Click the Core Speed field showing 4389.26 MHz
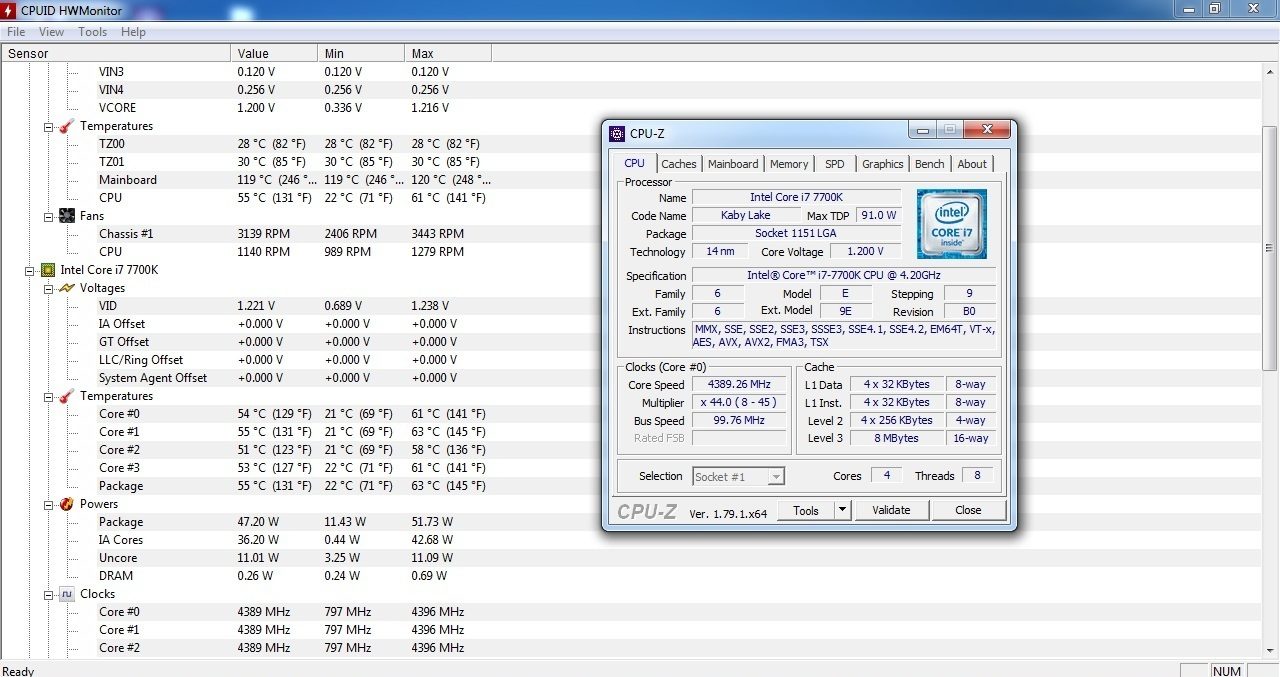 pyautogui.click(x=740, y=385)
